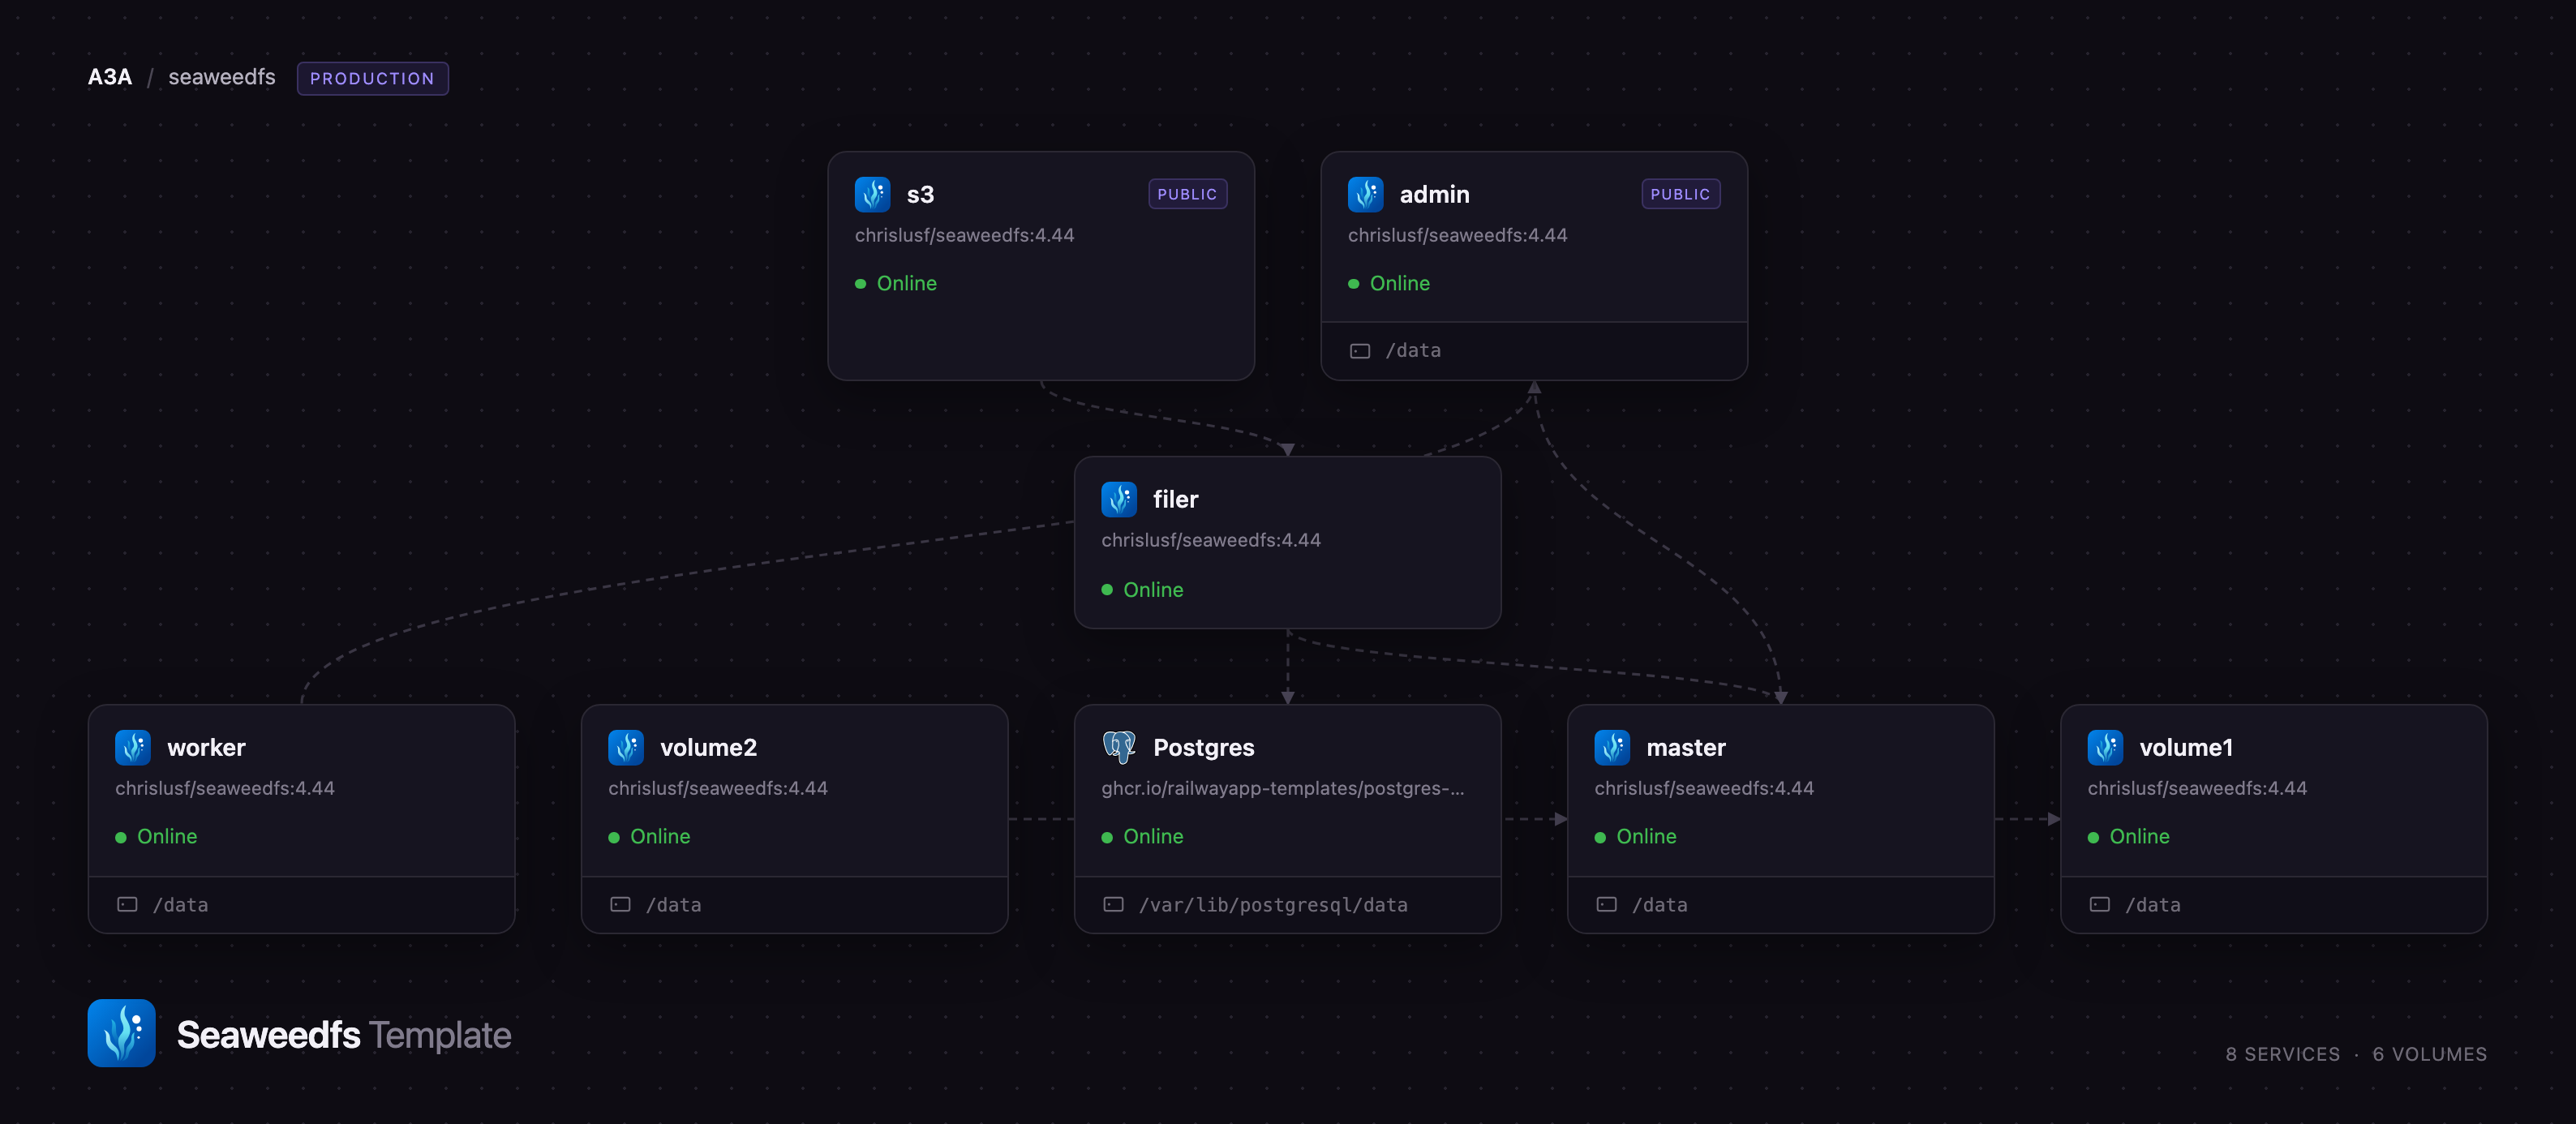This screenshot has width=2576, height=1124.
Task: Click the large Seaweedfs Template logo icon
Action: click(121, 1033)
